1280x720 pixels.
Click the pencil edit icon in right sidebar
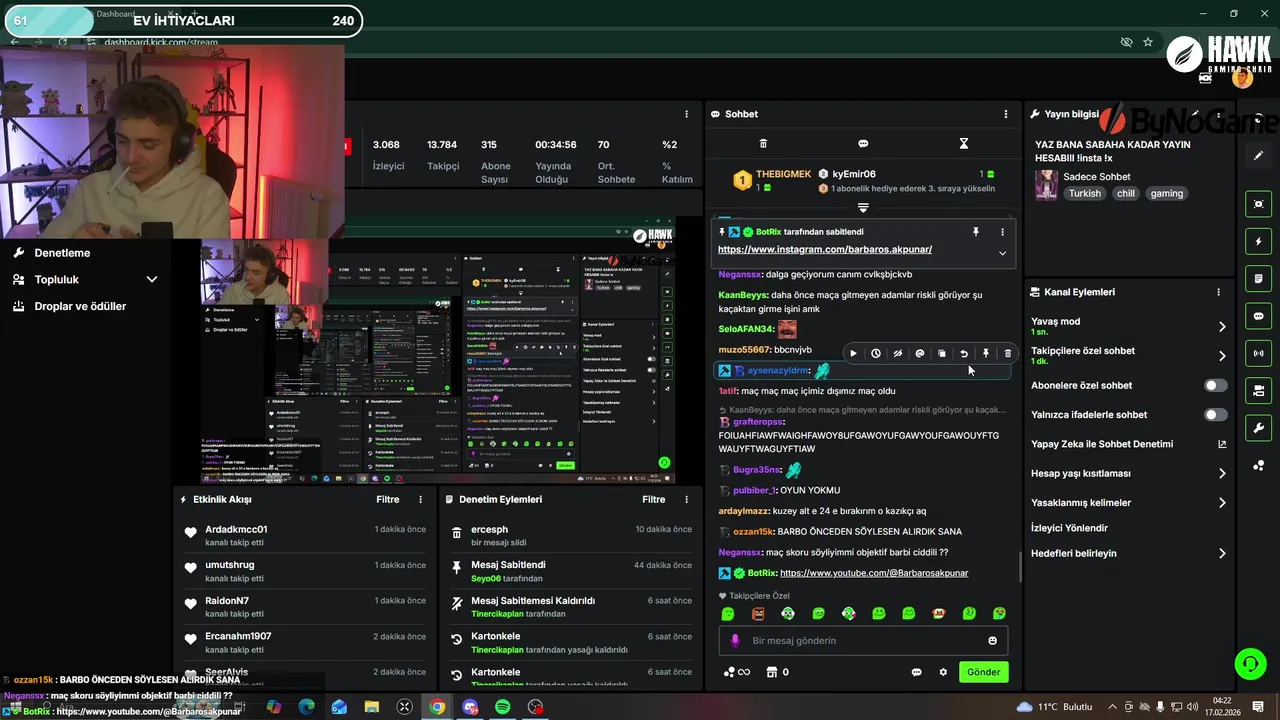1259,156
